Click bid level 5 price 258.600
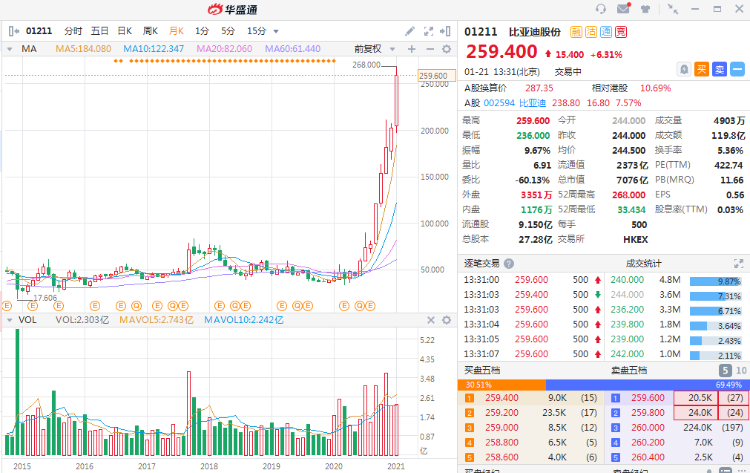The width and height of the screenshot is (750, 473). (501, 457)
